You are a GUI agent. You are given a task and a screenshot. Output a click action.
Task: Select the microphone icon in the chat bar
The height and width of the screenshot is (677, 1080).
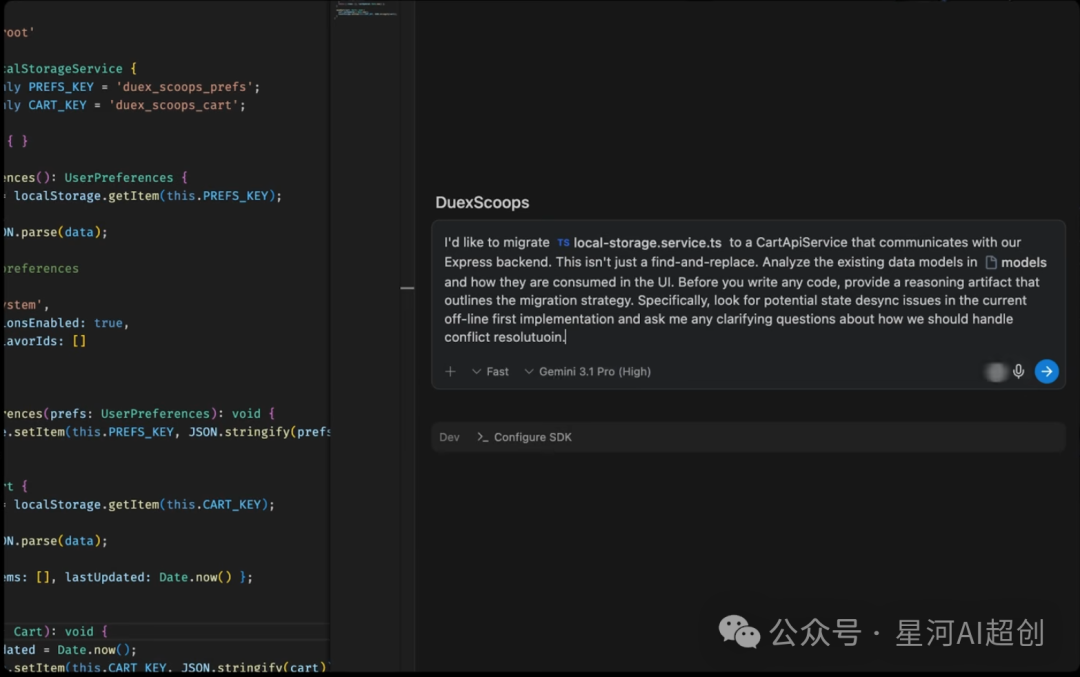1018,371
